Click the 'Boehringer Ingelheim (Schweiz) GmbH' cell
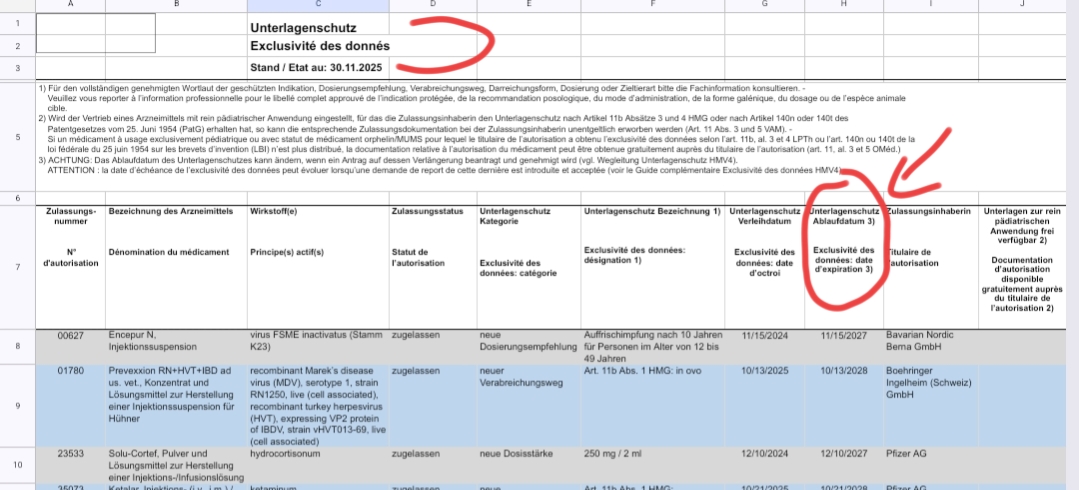Viewport: 1079px width, 490px height. click(x=931, y=406)
